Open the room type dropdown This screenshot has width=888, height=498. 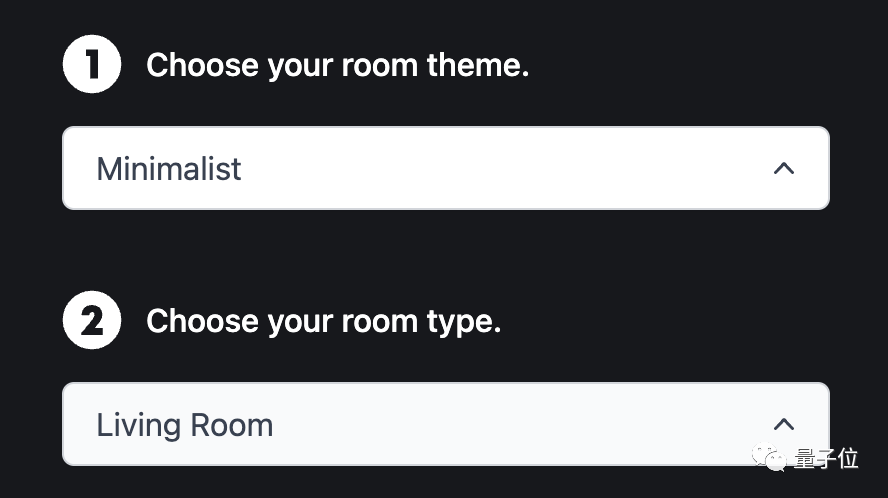[446, 424]
